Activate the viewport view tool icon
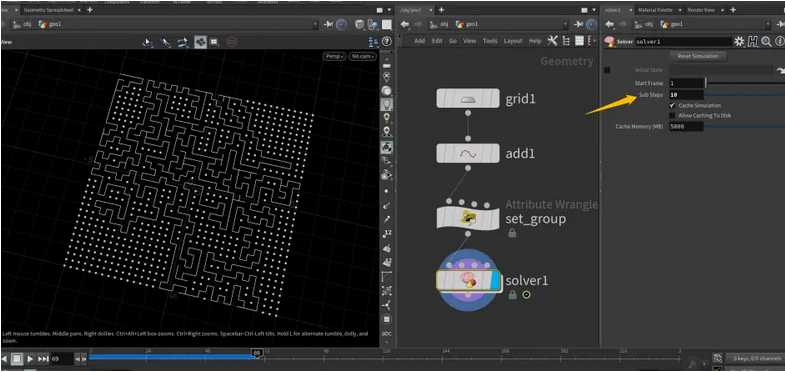Image resolution: width=785 pixels, height=372 pixels. click(200, 42)
